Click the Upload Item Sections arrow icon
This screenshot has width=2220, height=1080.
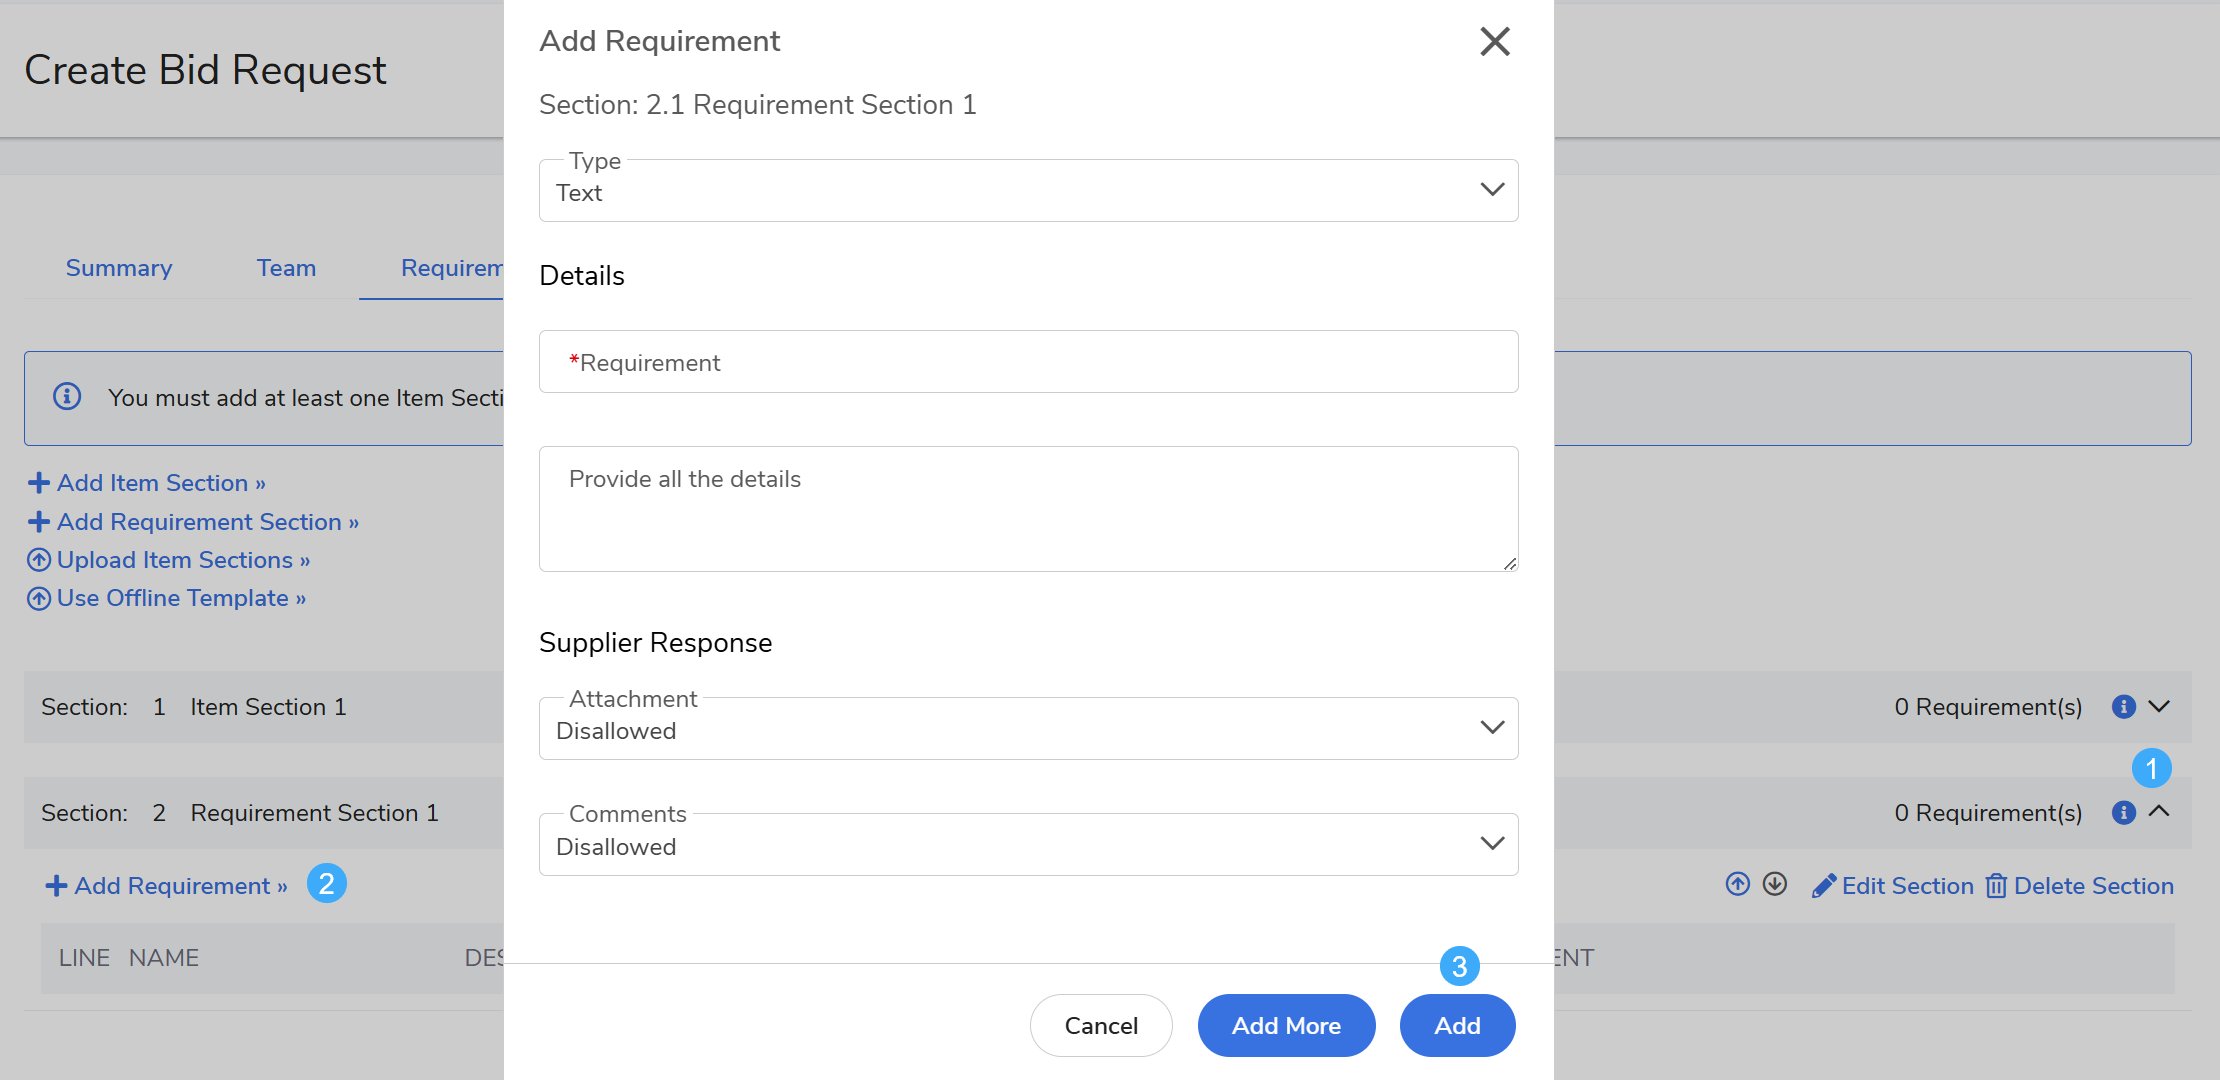[39, 560]
